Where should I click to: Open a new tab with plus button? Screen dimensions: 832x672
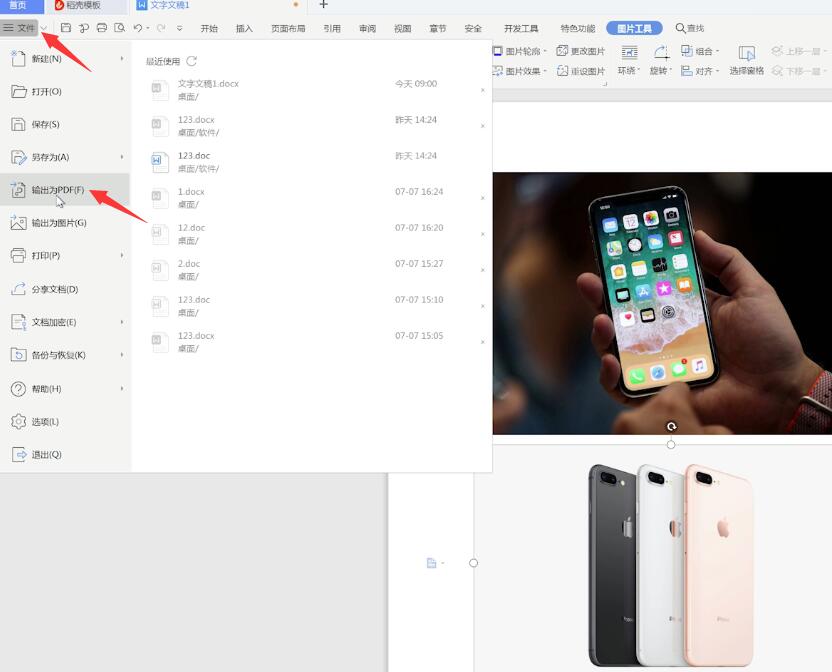coord(323,5)
